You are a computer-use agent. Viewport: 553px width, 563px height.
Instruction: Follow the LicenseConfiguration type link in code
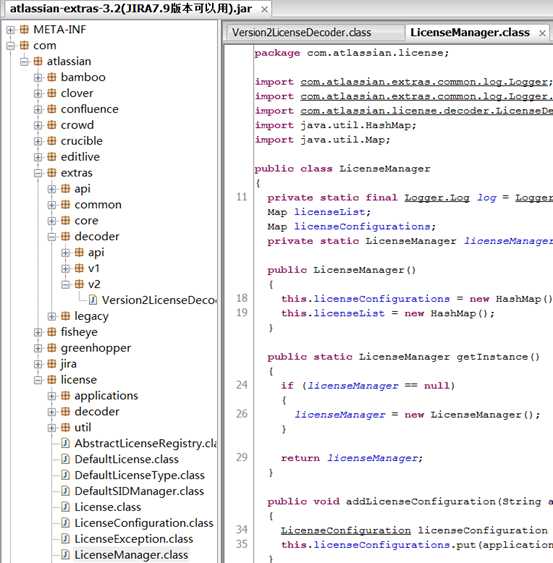coord(345,530)
